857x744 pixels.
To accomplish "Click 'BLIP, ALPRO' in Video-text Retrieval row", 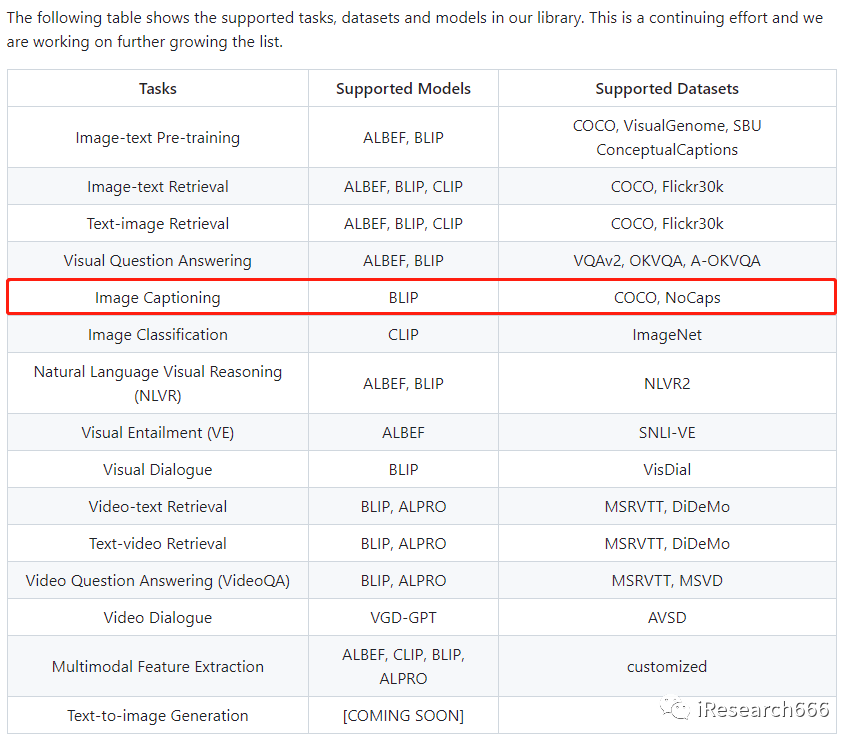I will (x=403, y=506).
